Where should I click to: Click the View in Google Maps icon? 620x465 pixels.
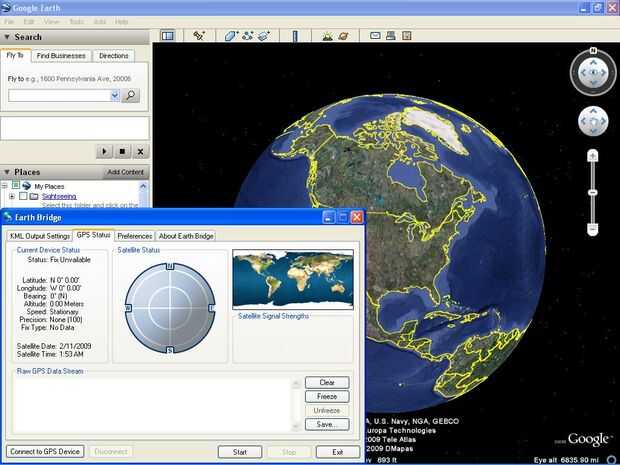coord(406,36)
